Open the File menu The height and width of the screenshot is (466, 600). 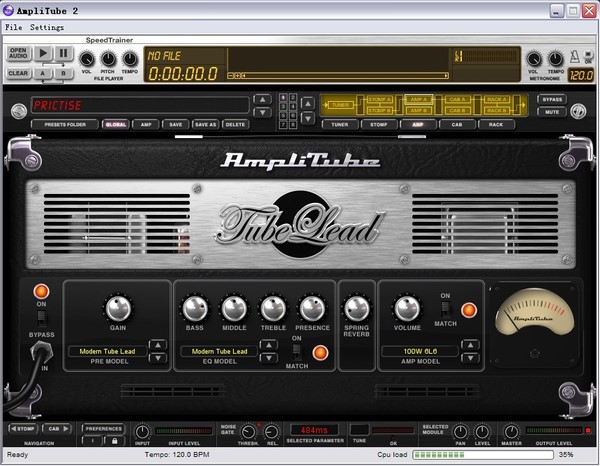click(x=13, y=27)
